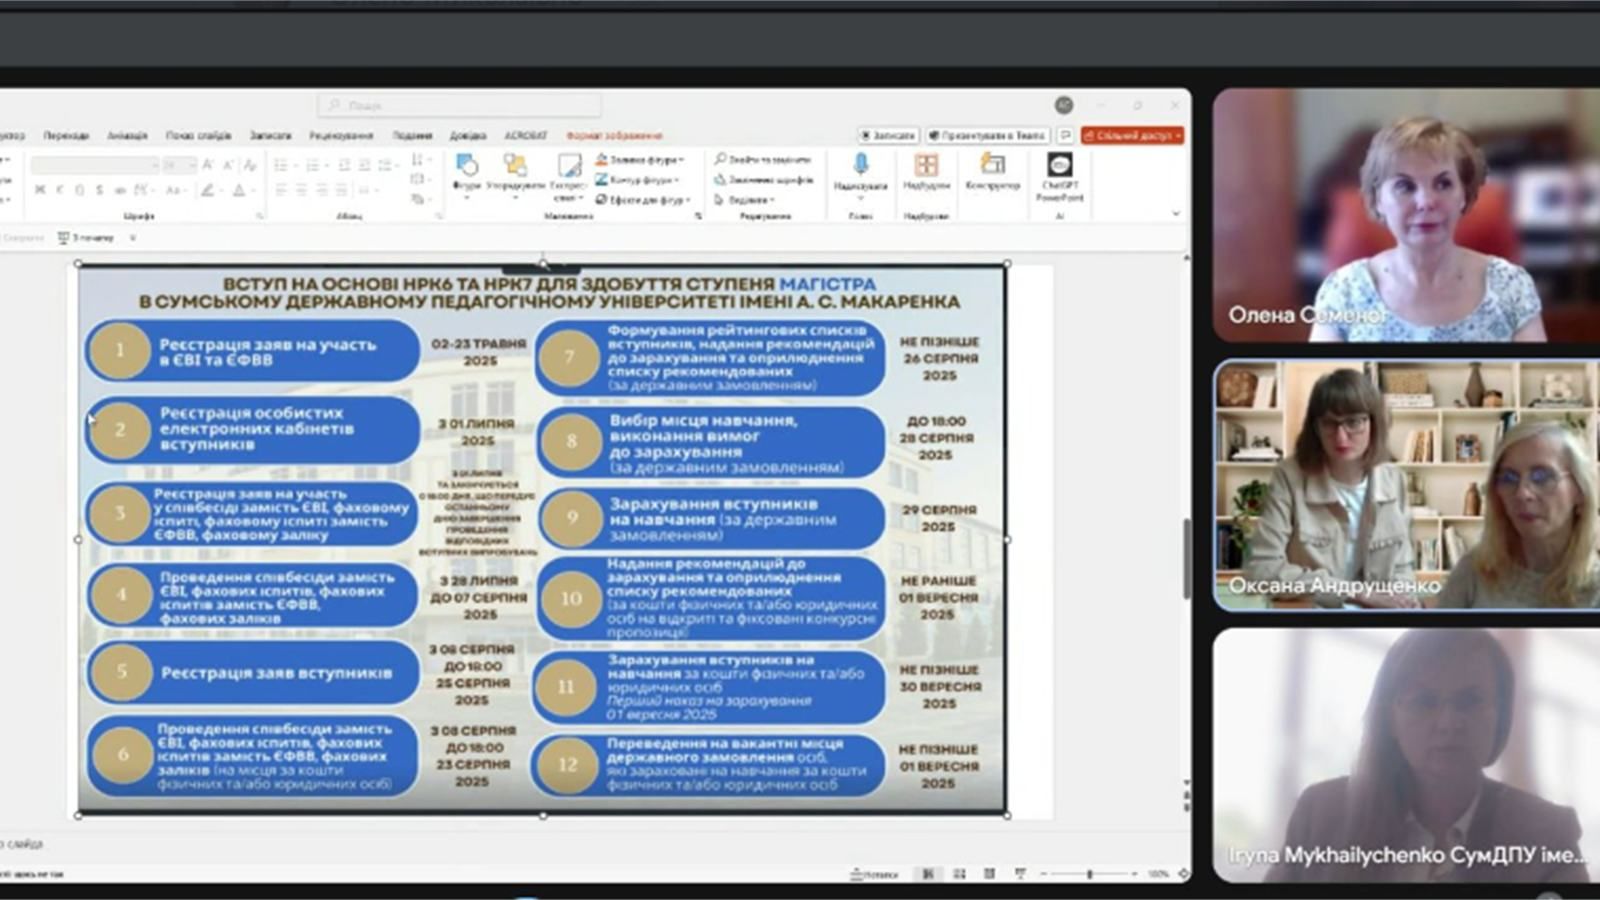Click the clear formatting icon

[250, 165]
